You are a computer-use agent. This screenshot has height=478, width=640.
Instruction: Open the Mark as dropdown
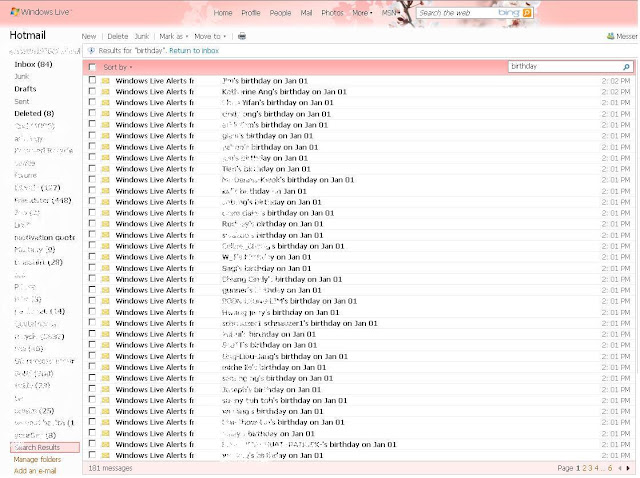coord(173,36)
